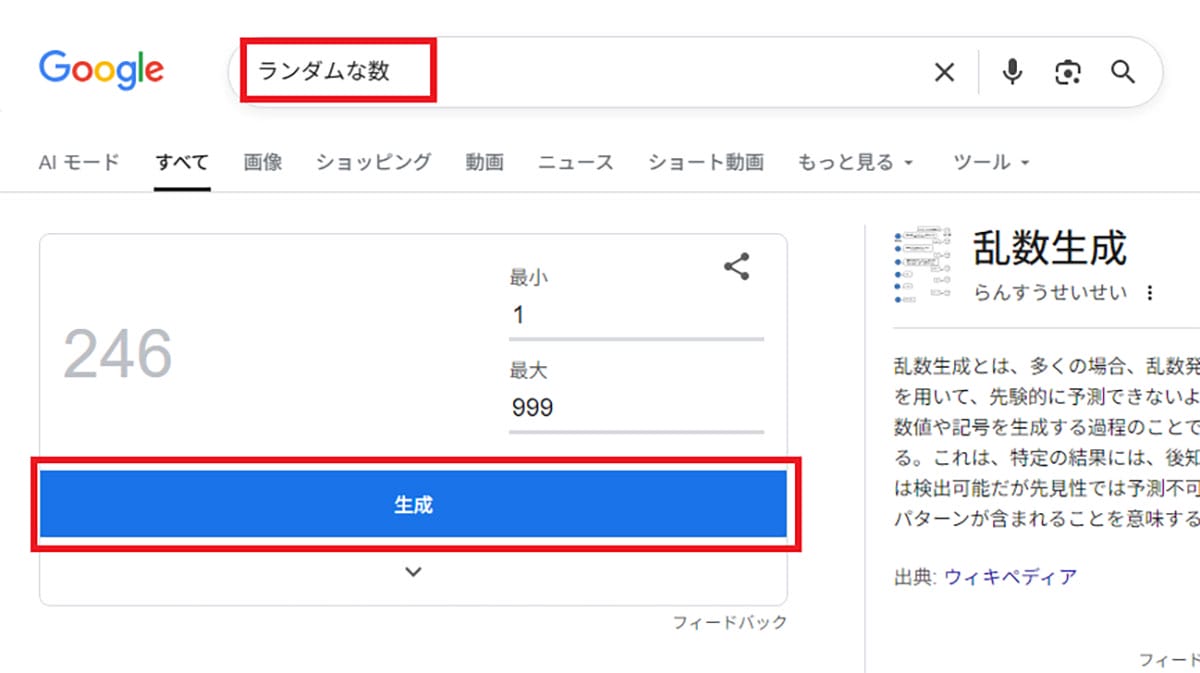This screenshot has height=673, width=1200.
Task: Open Google Lens image search
Action: 1067,71
